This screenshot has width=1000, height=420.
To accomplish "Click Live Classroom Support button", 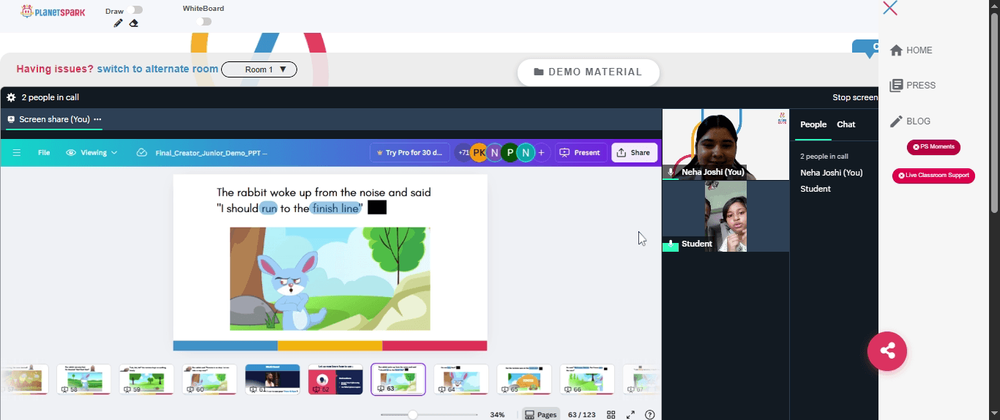I will click(934, 175).
